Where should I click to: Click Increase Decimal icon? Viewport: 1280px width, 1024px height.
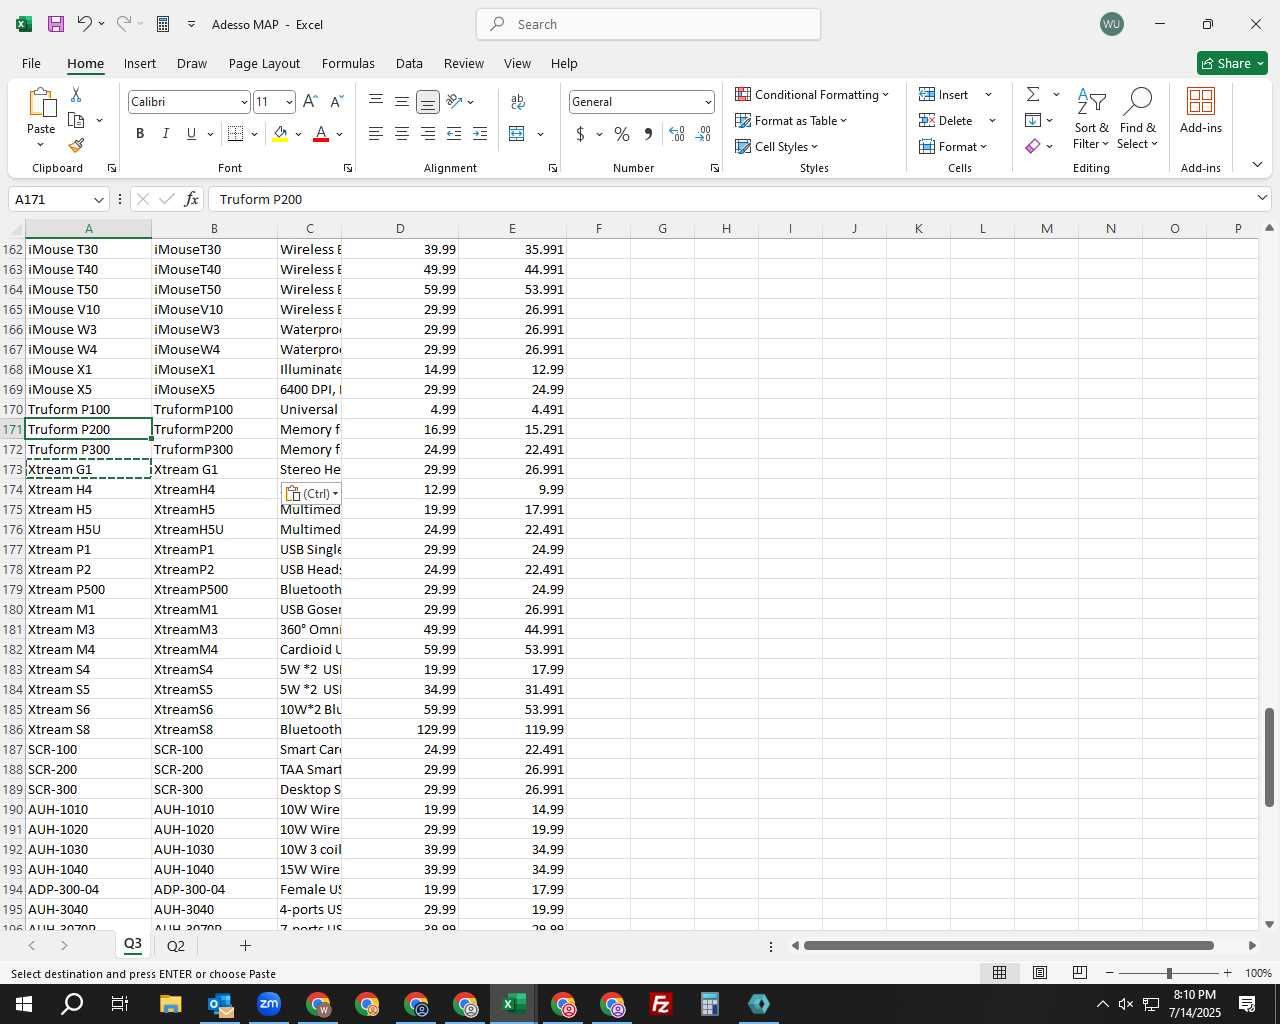click(677, 134)
